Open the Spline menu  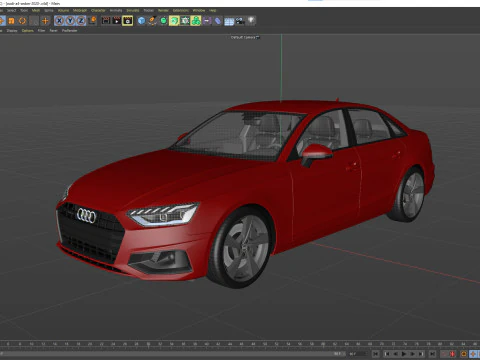49,10
